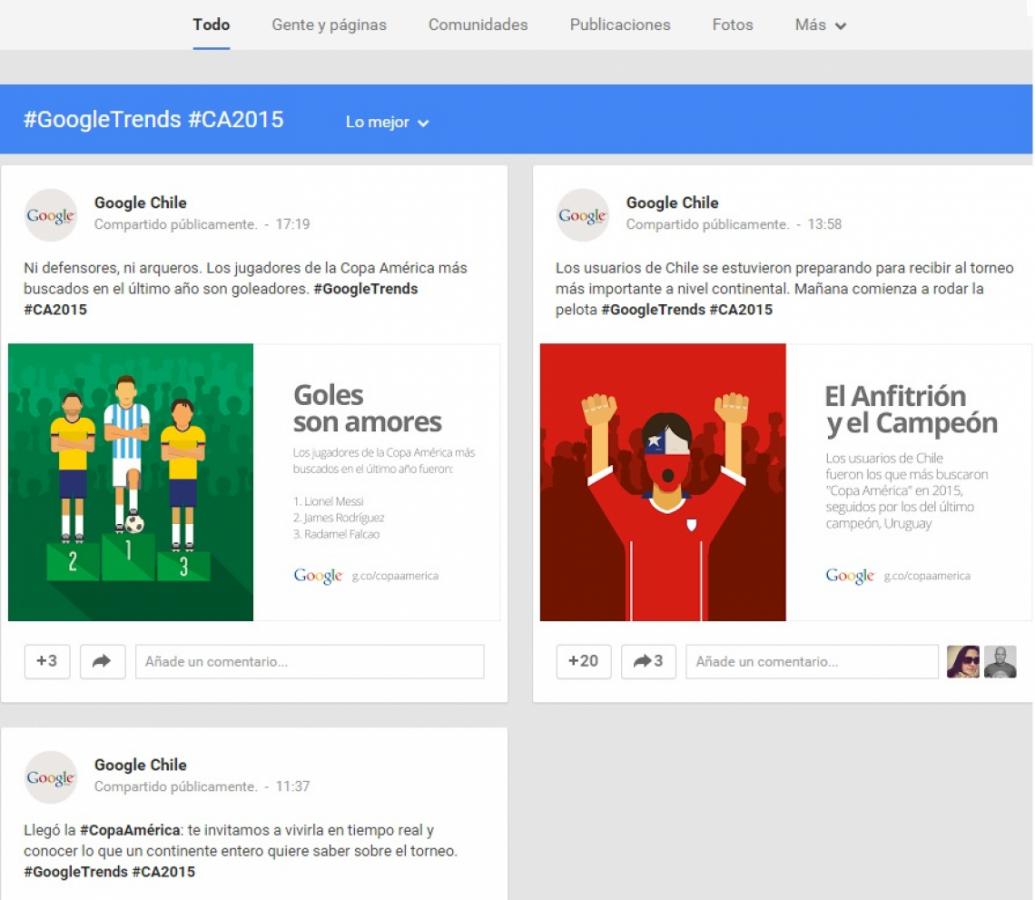Open the 17:19 post timestamp
This screenshot has height=900, width=1035.
pos(292,225)
